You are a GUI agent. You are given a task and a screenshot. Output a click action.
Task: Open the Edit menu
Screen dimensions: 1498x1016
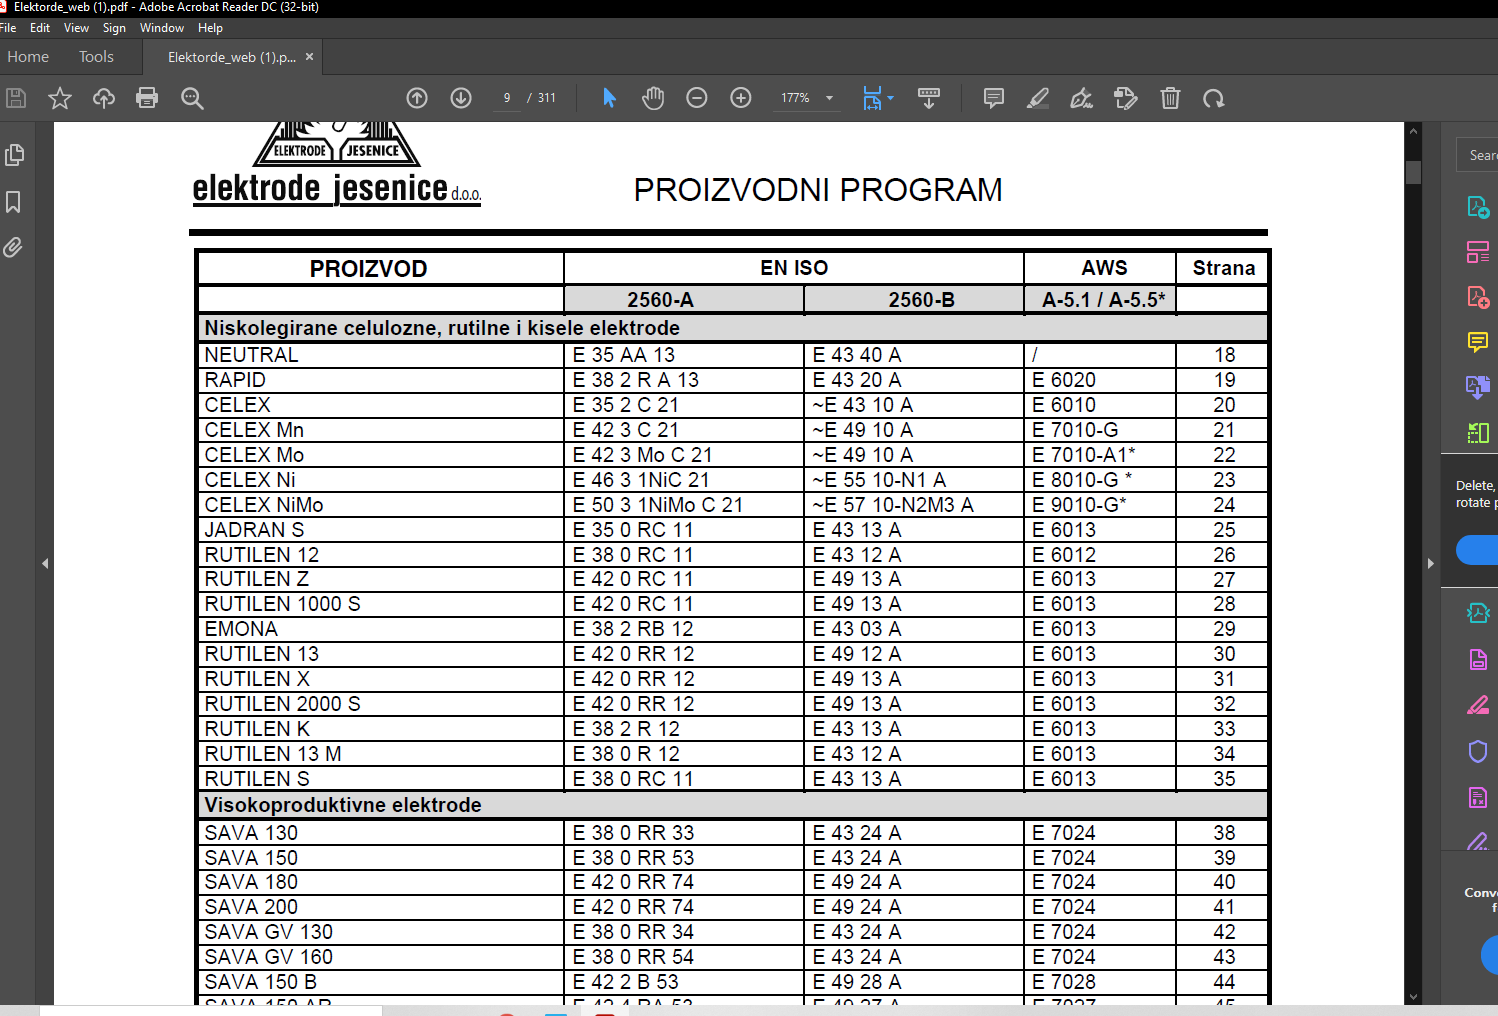(40, 28)
